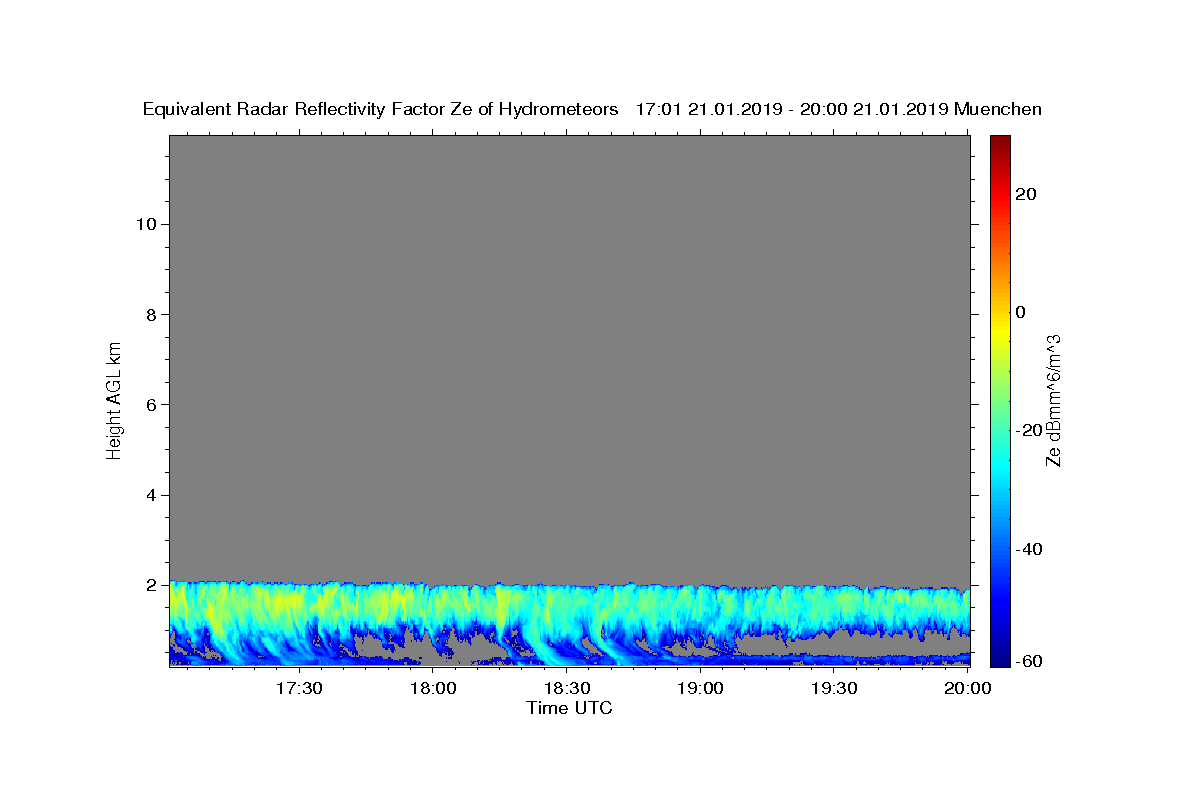
Task: Click the chart title starting 'Equivalent Radar Reflectivity Factor'
Action: click(x=592, y=109)
